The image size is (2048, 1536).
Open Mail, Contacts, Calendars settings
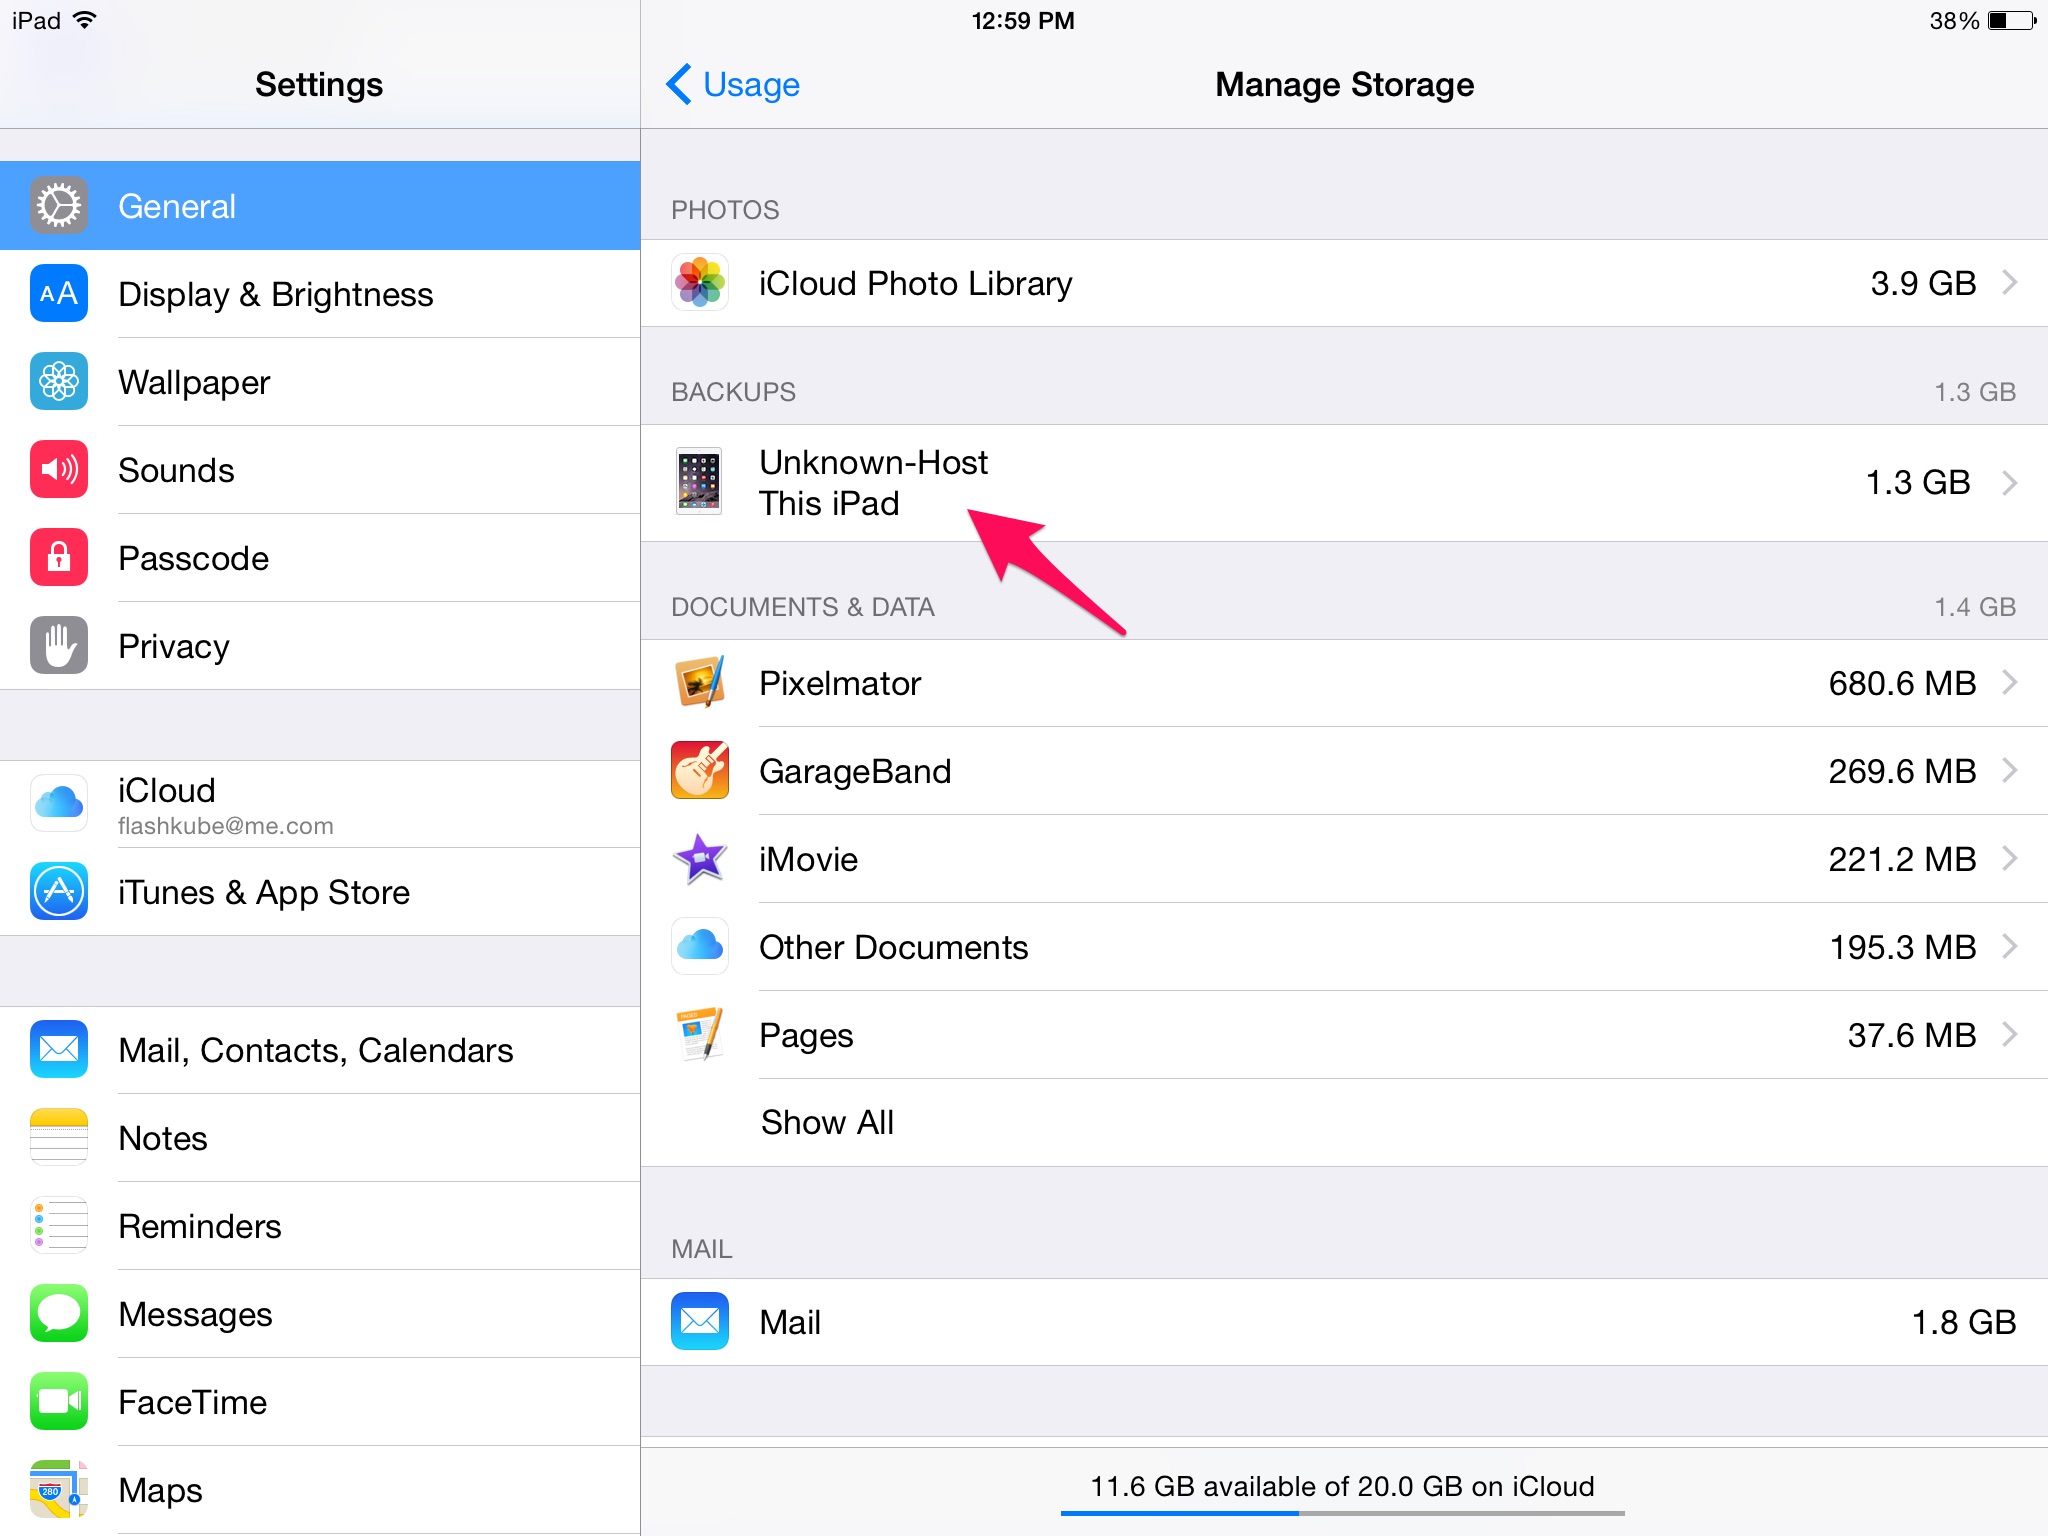coord(315,1050)
